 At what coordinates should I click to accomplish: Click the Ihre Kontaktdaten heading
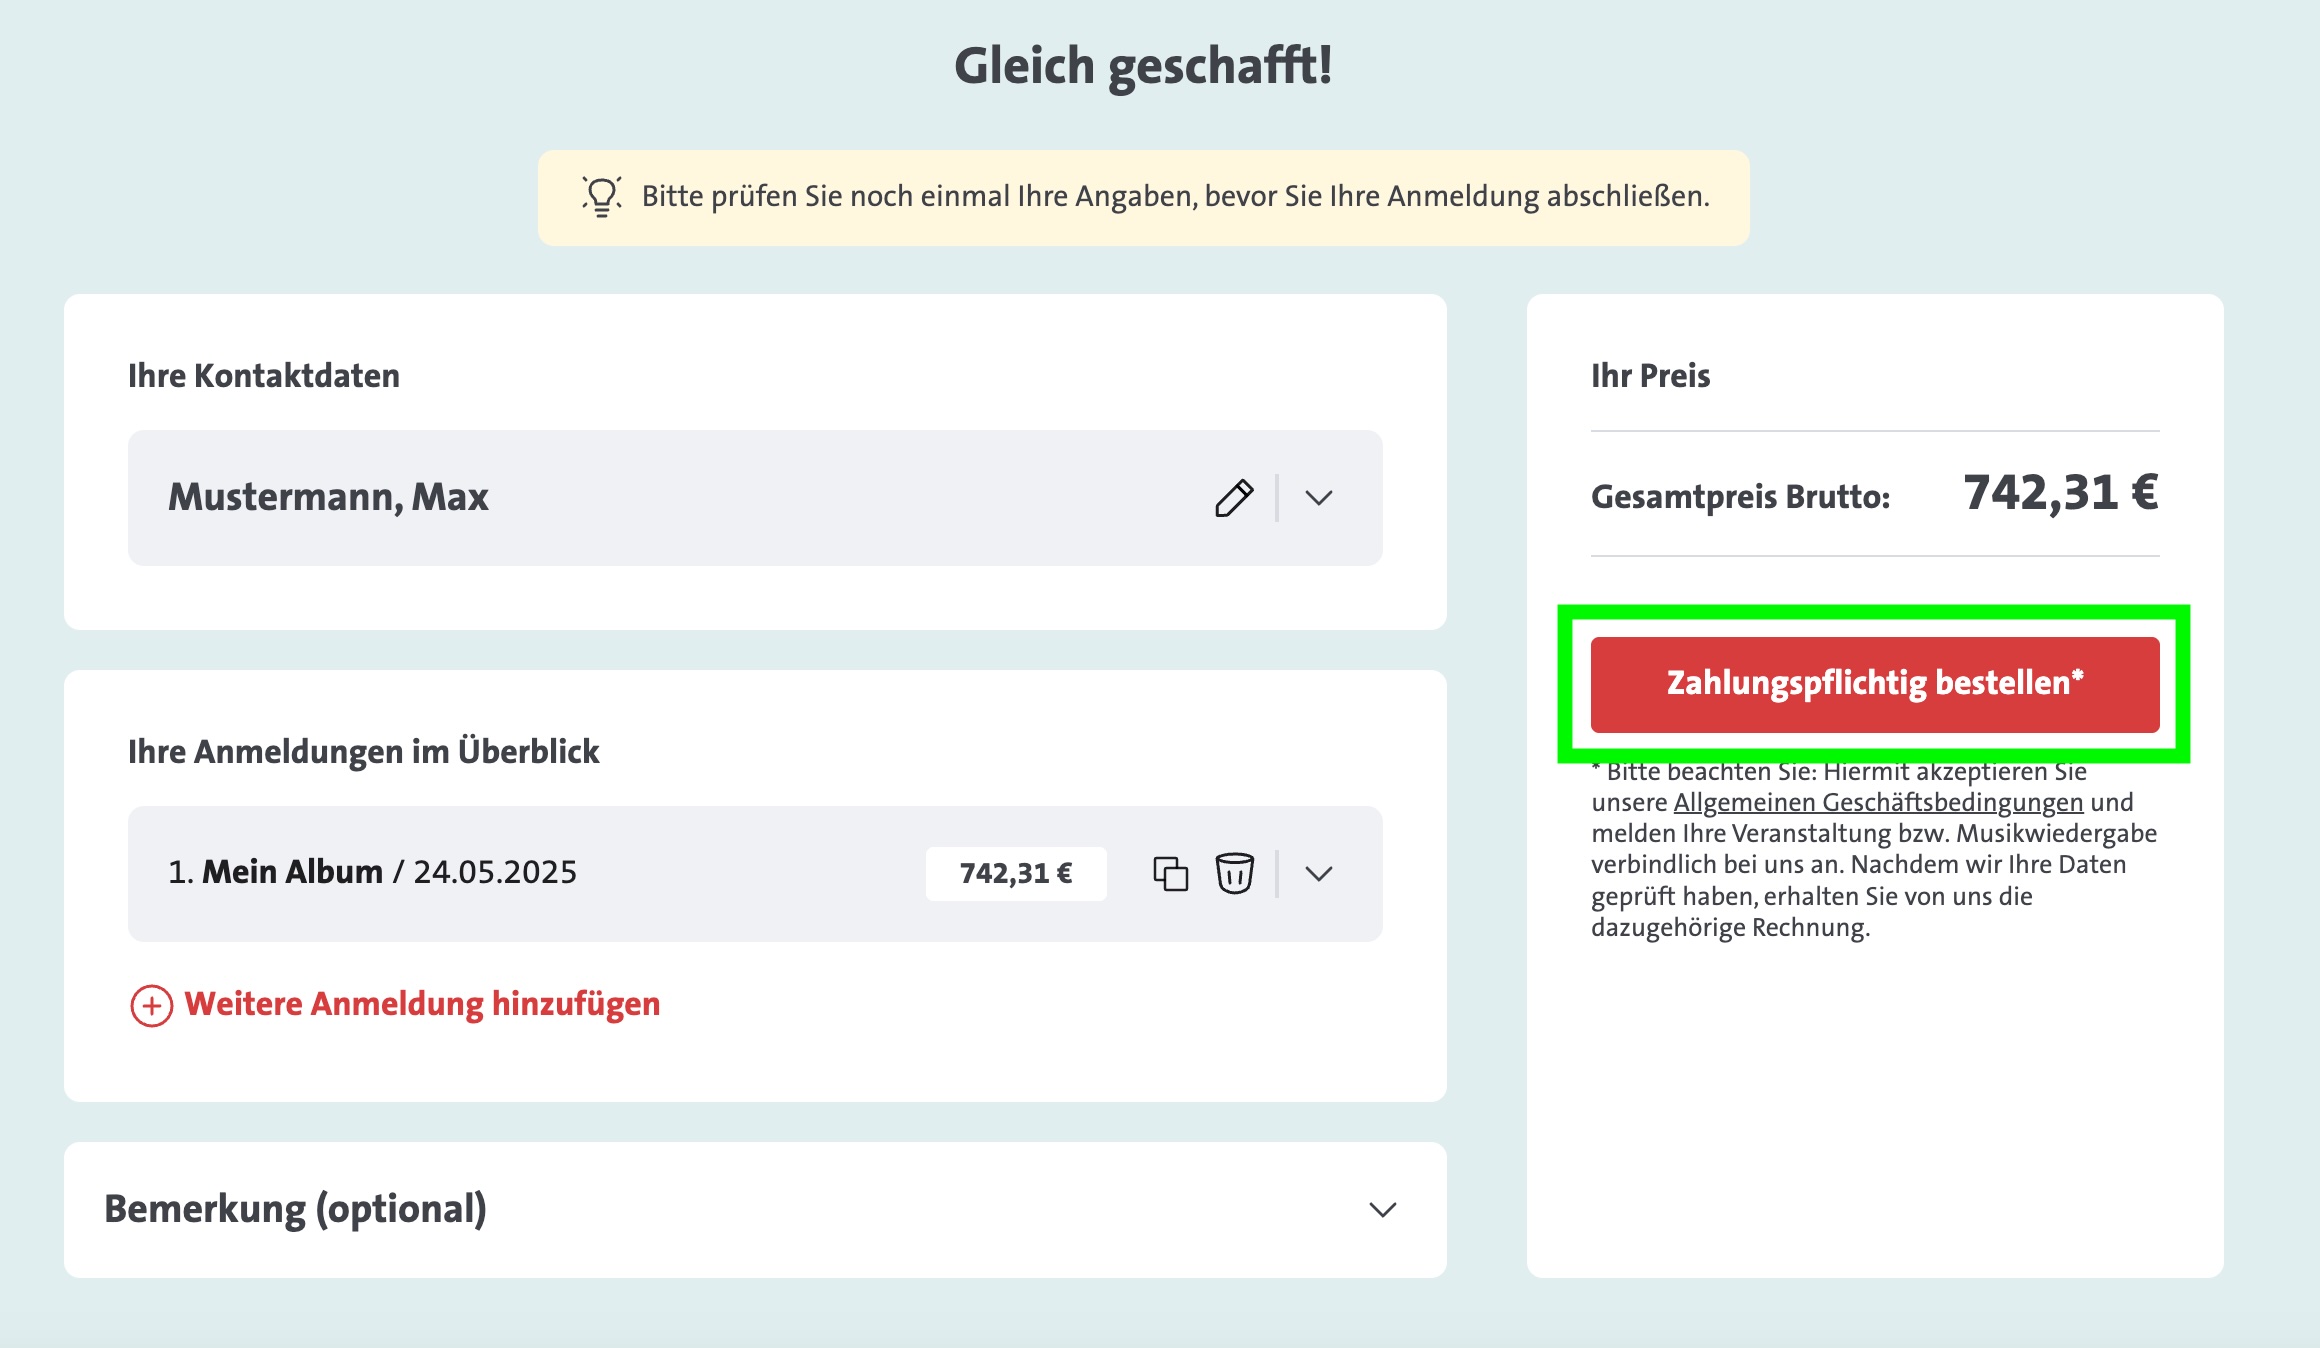264,376
